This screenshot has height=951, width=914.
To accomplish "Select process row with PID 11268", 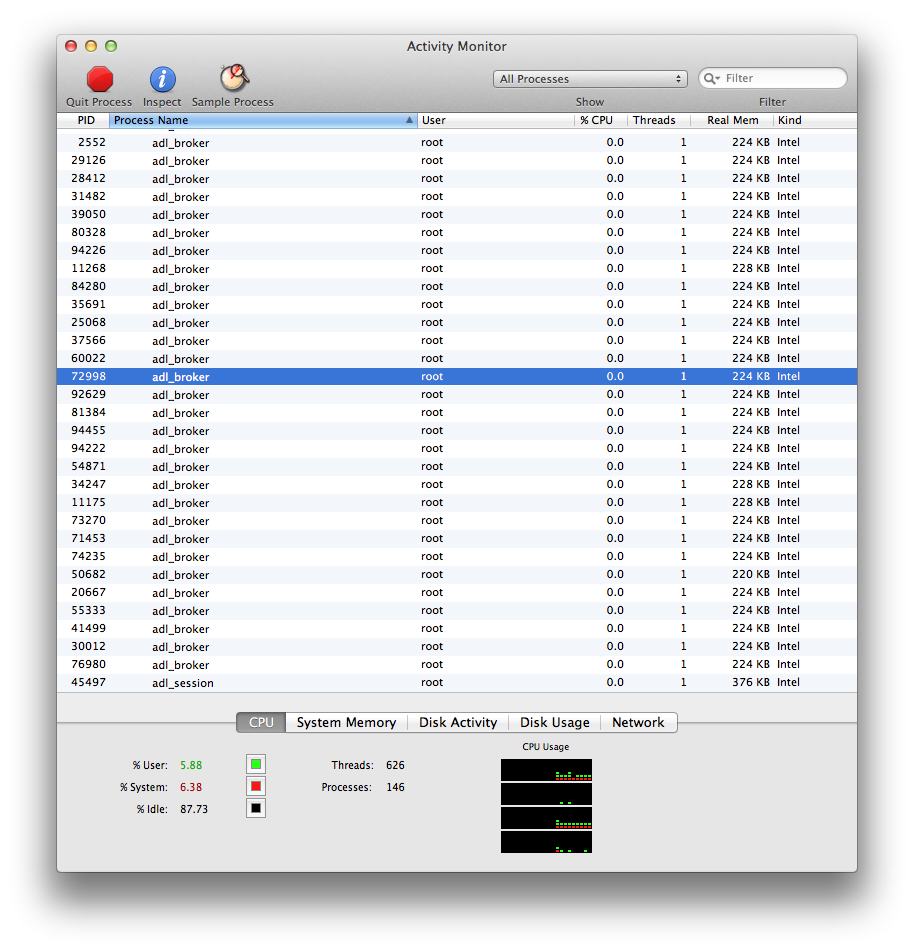I will tap(457, 269).
